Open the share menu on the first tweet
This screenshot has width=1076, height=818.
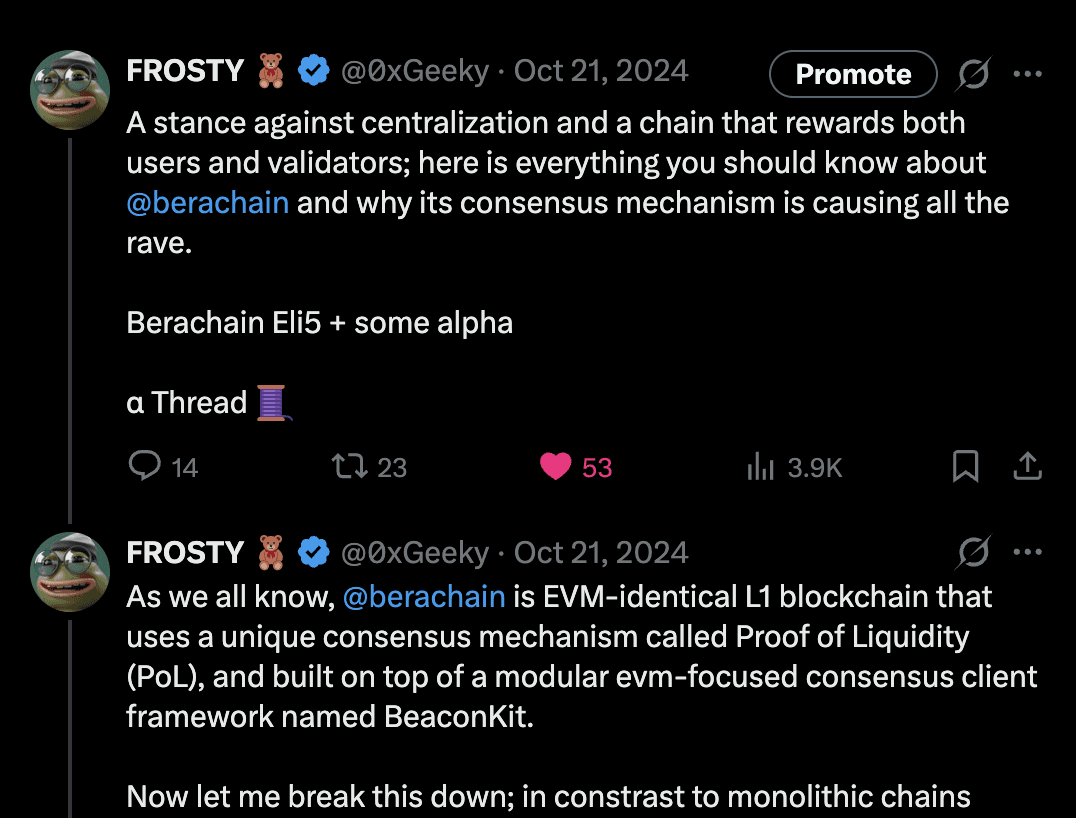pos(1028,466)
